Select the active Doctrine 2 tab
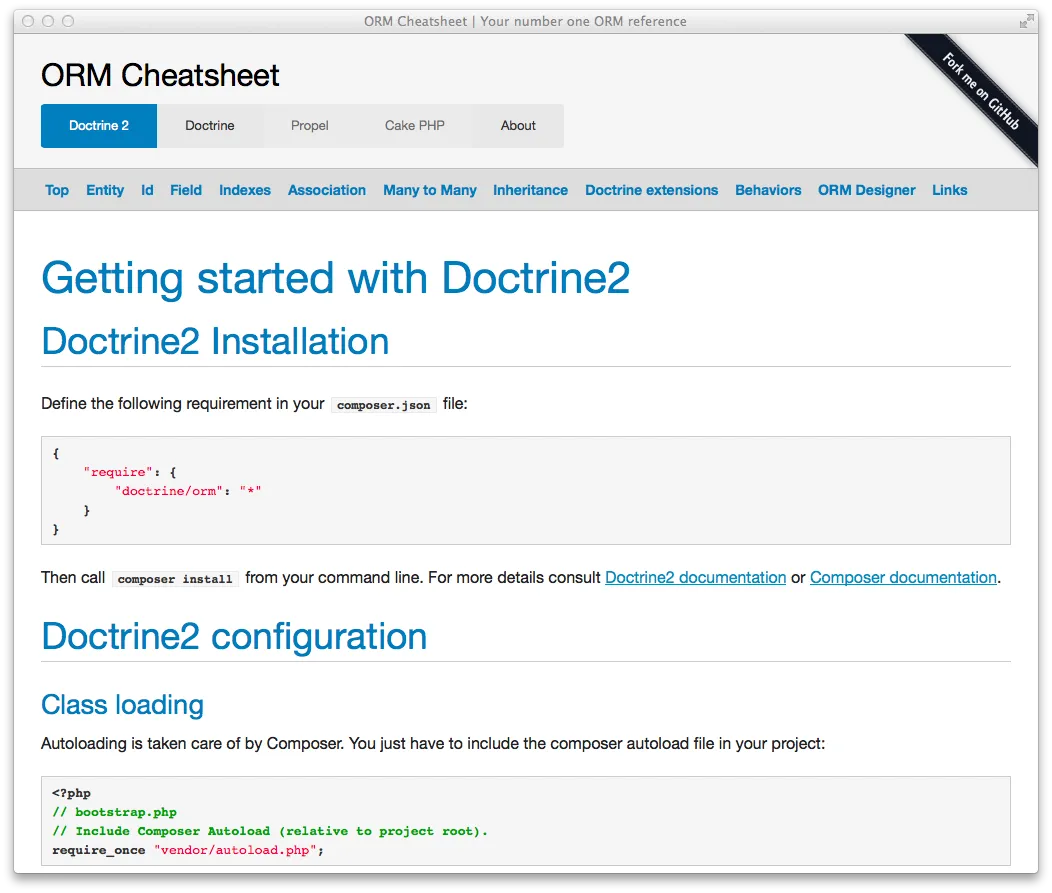This screenshot has height=893, width=1052. tap(98, 125)
